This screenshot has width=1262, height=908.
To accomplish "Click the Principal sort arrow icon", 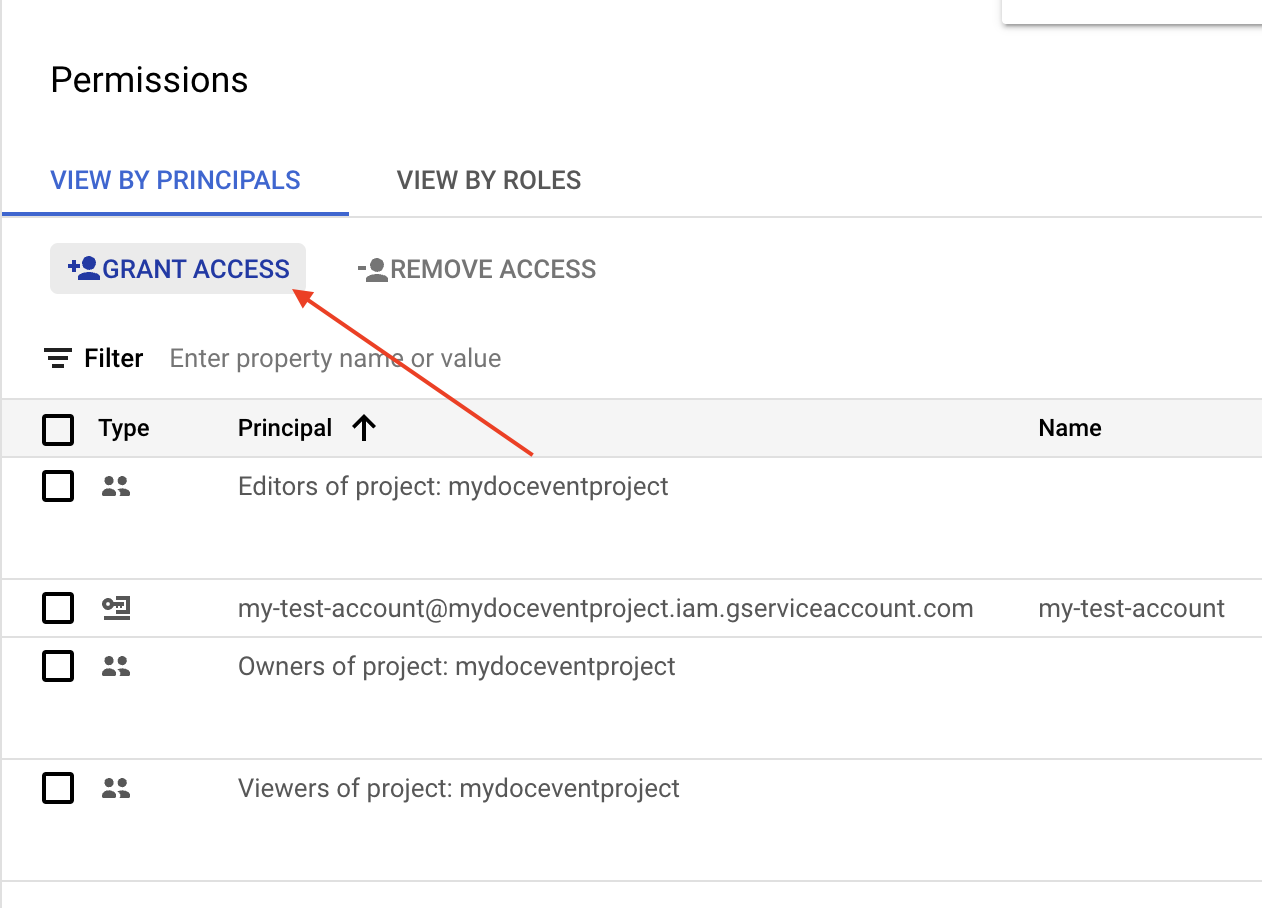I will pos(364,428).
